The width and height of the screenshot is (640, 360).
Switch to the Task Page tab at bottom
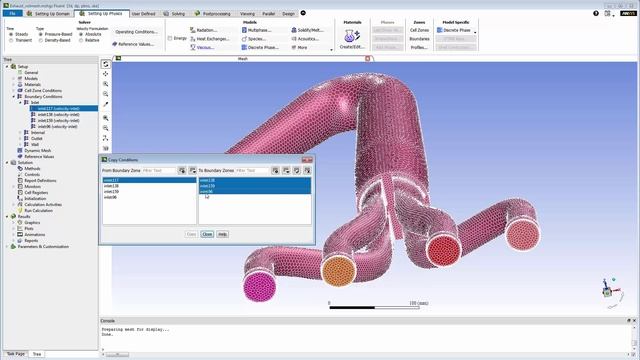(16, 354)
